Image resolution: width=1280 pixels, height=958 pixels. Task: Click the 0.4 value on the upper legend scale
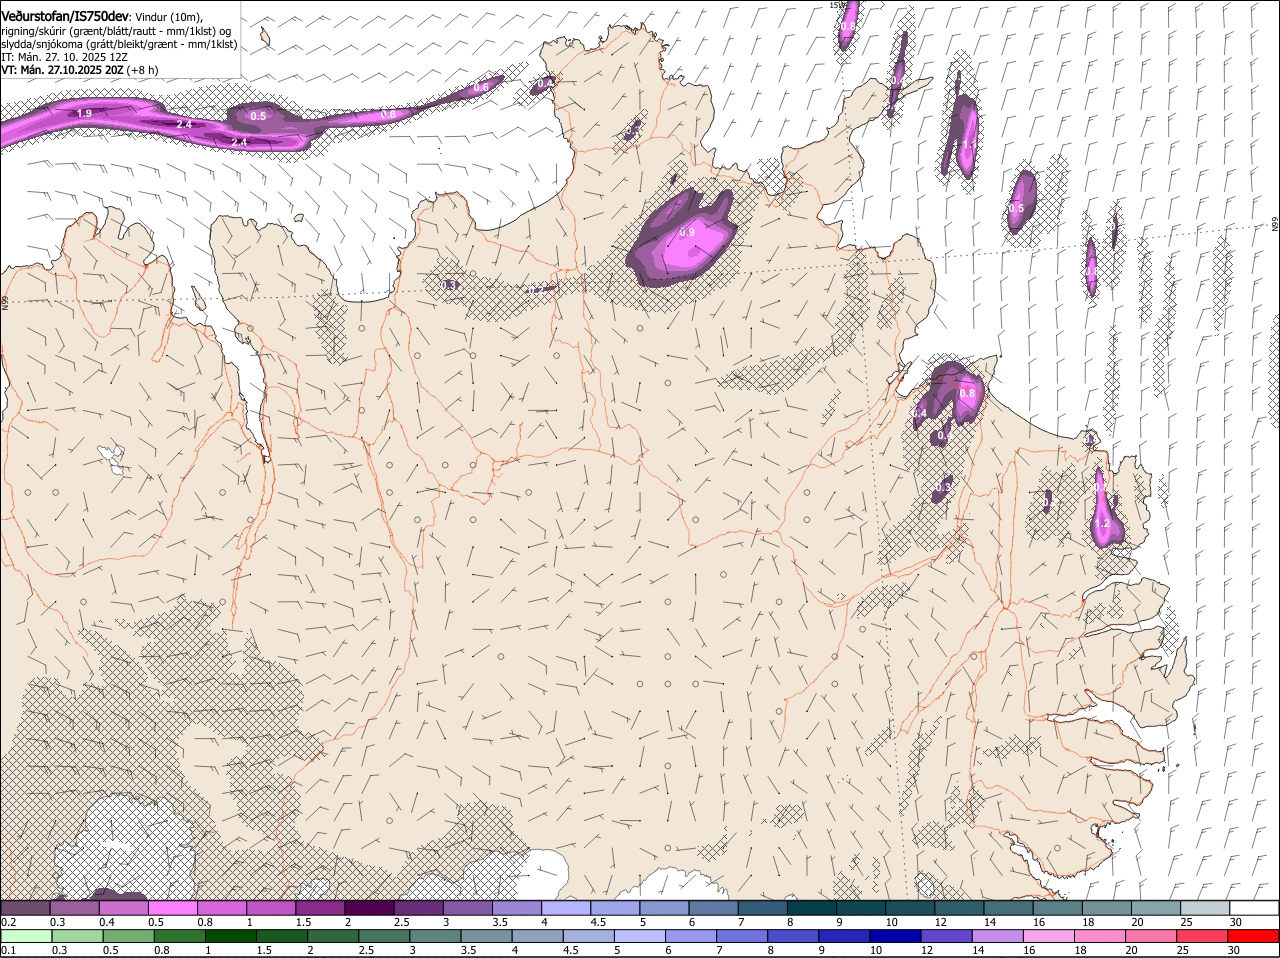(x=107, y=922)
